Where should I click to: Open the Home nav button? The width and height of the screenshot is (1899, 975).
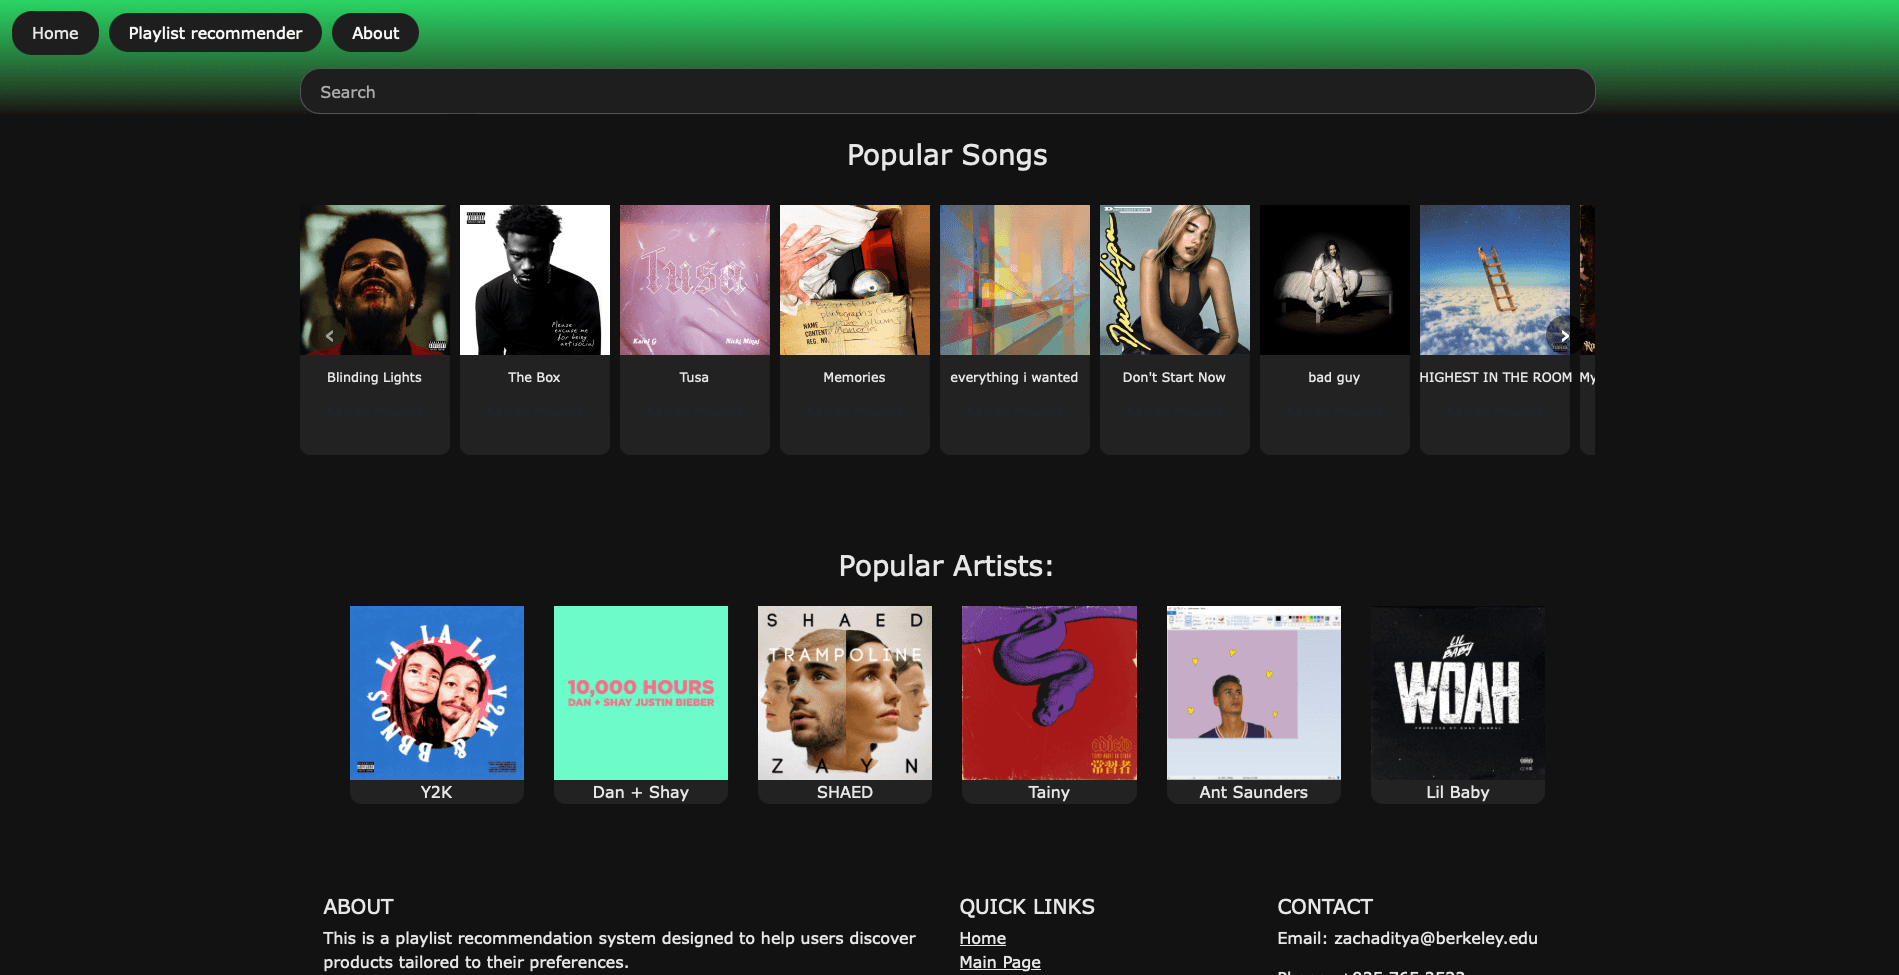55,33
